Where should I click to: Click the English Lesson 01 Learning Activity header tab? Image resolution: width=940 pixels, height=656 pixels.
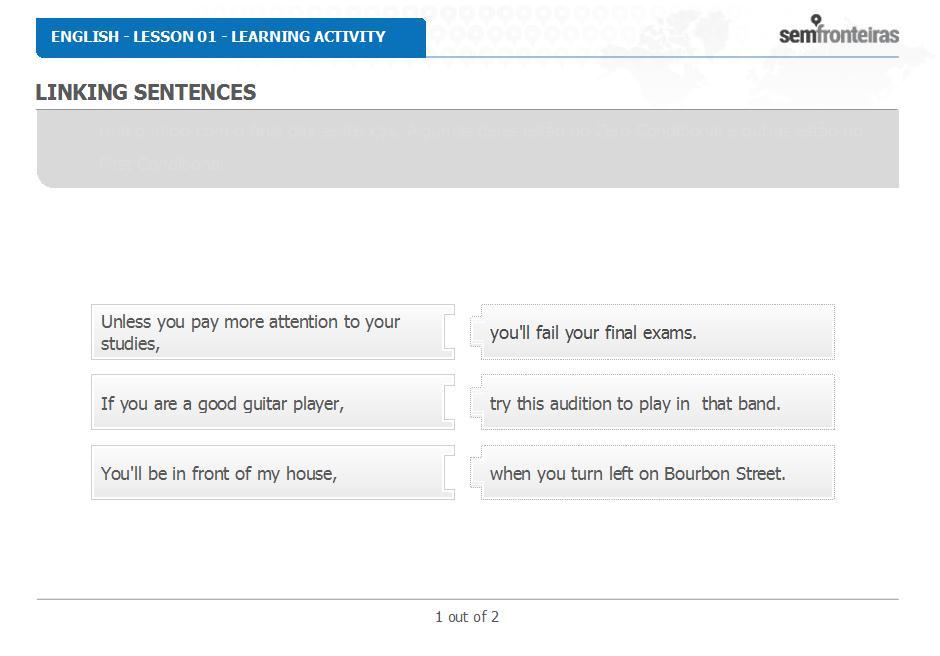coord(231,37)
